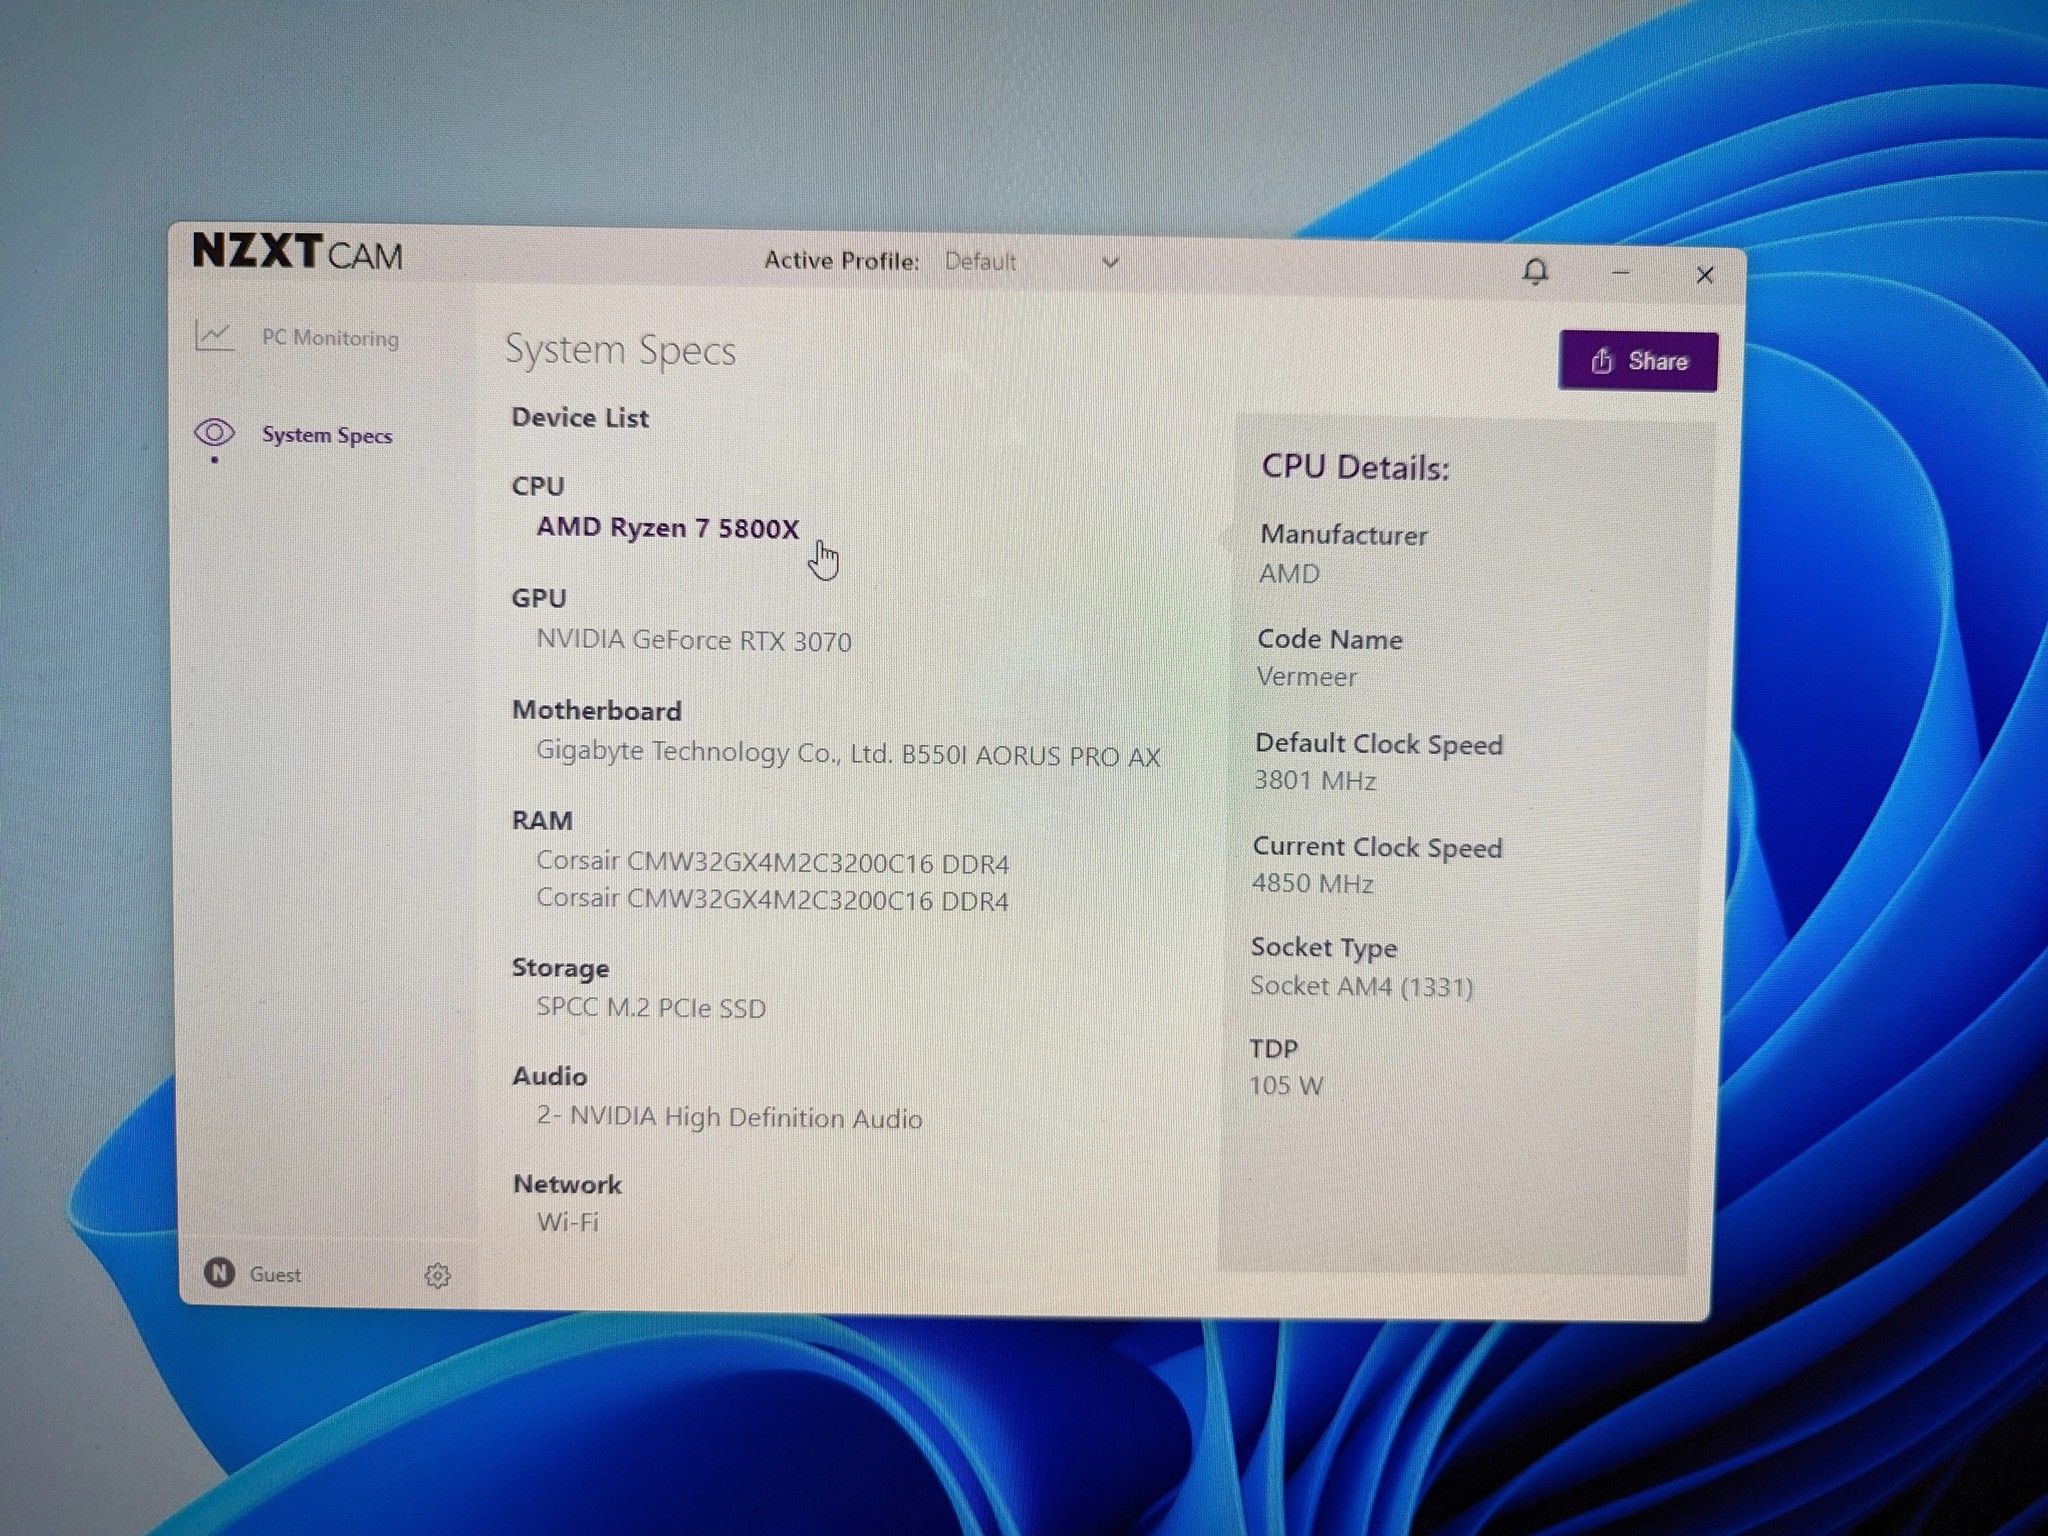2048x1536 pixels.
Task: Click the Manufacturer label in CPU Details
Action: (x=1344, y=535)
